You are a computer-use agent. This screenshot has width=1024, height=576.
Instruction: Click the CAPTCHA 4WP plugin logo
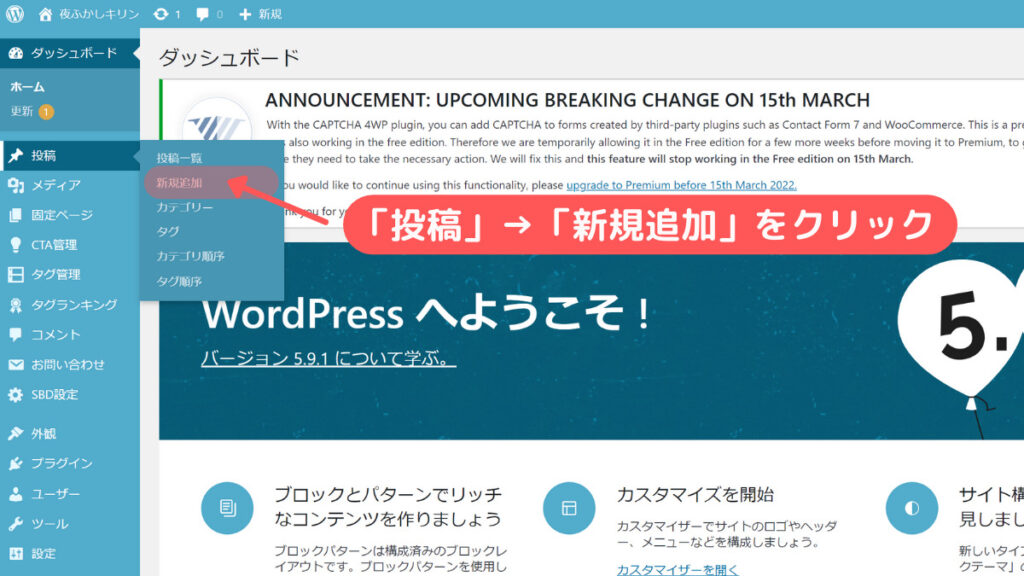[x=217, y=124]
